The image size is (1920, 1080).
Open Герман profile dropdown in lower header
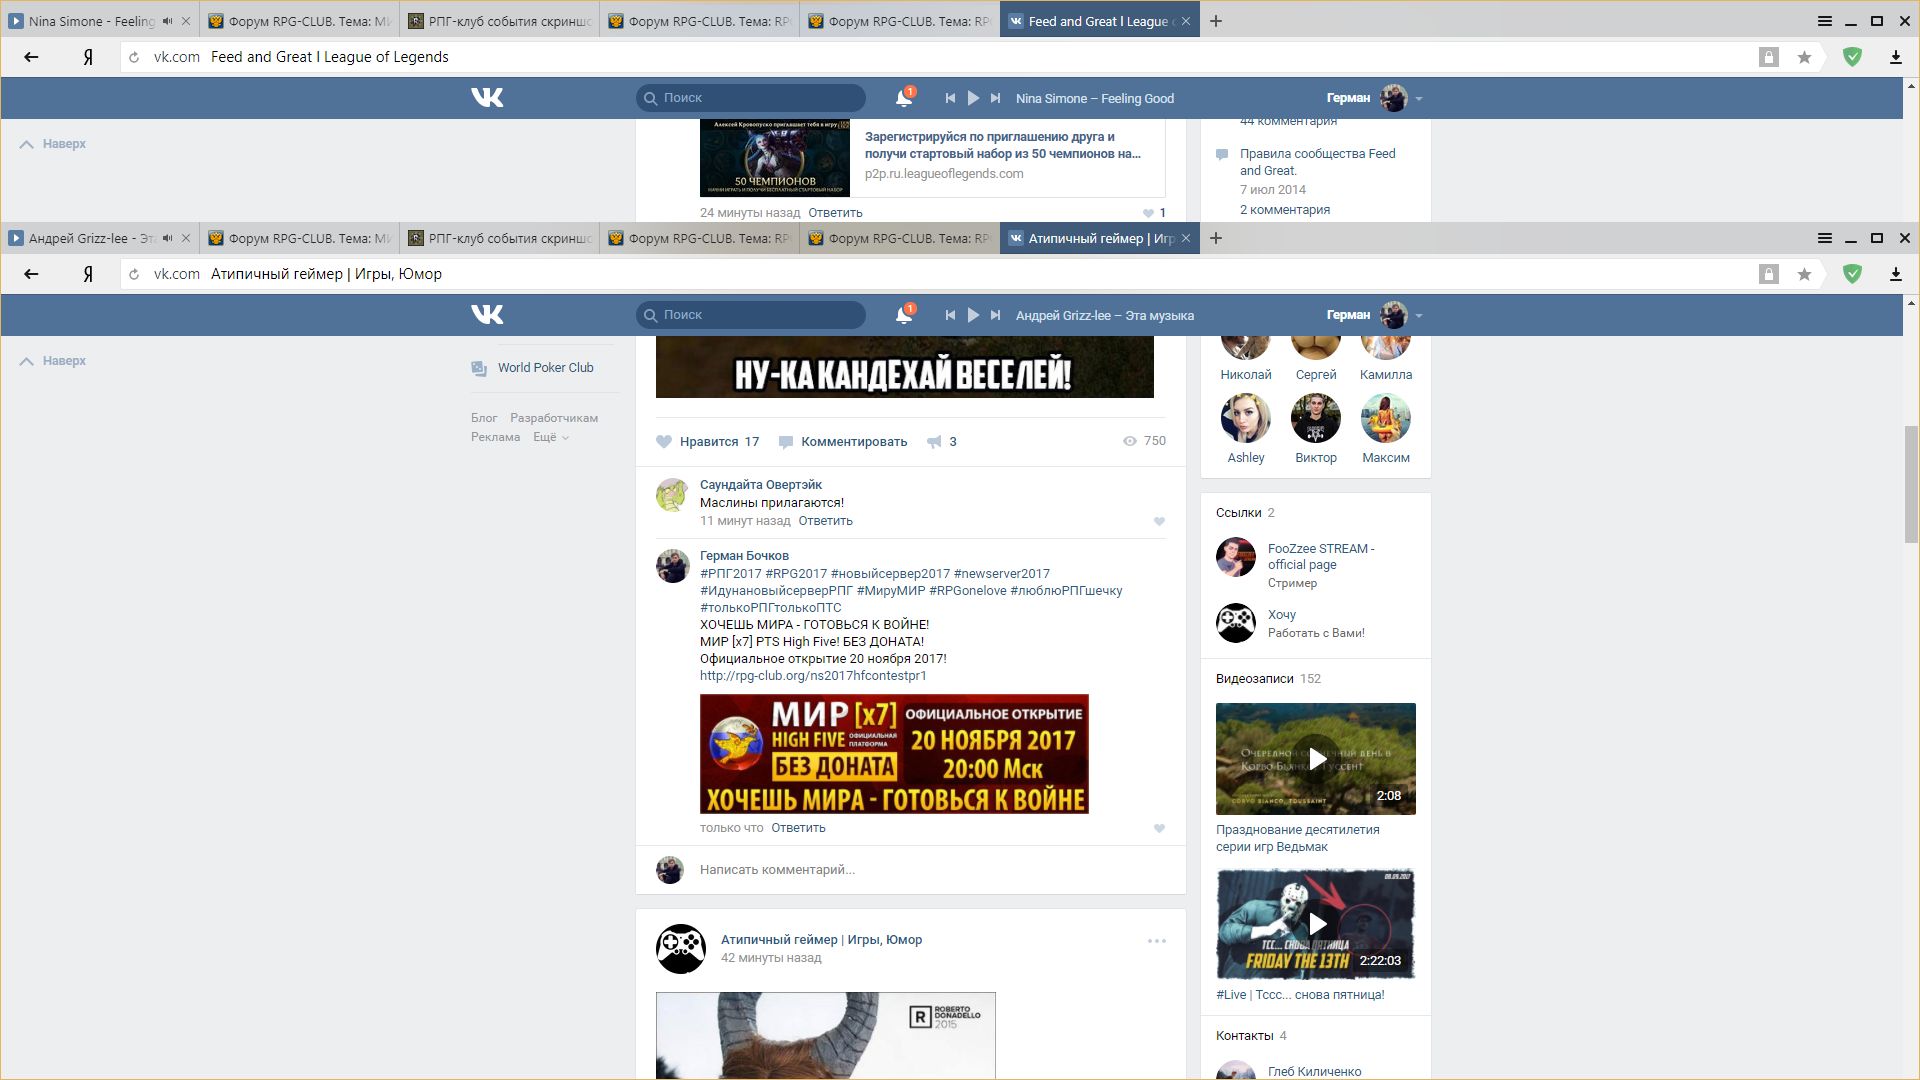click(x=1418, y=315)
